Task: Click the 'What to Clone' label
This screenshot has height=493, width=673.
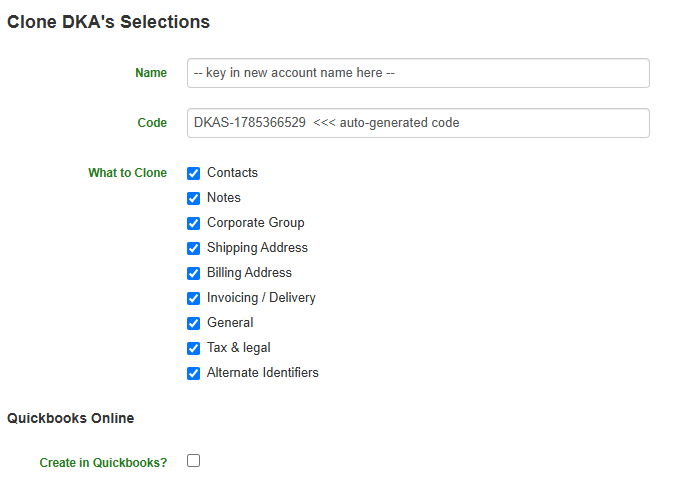Action: pyautogui.click(x=127, y=172)
